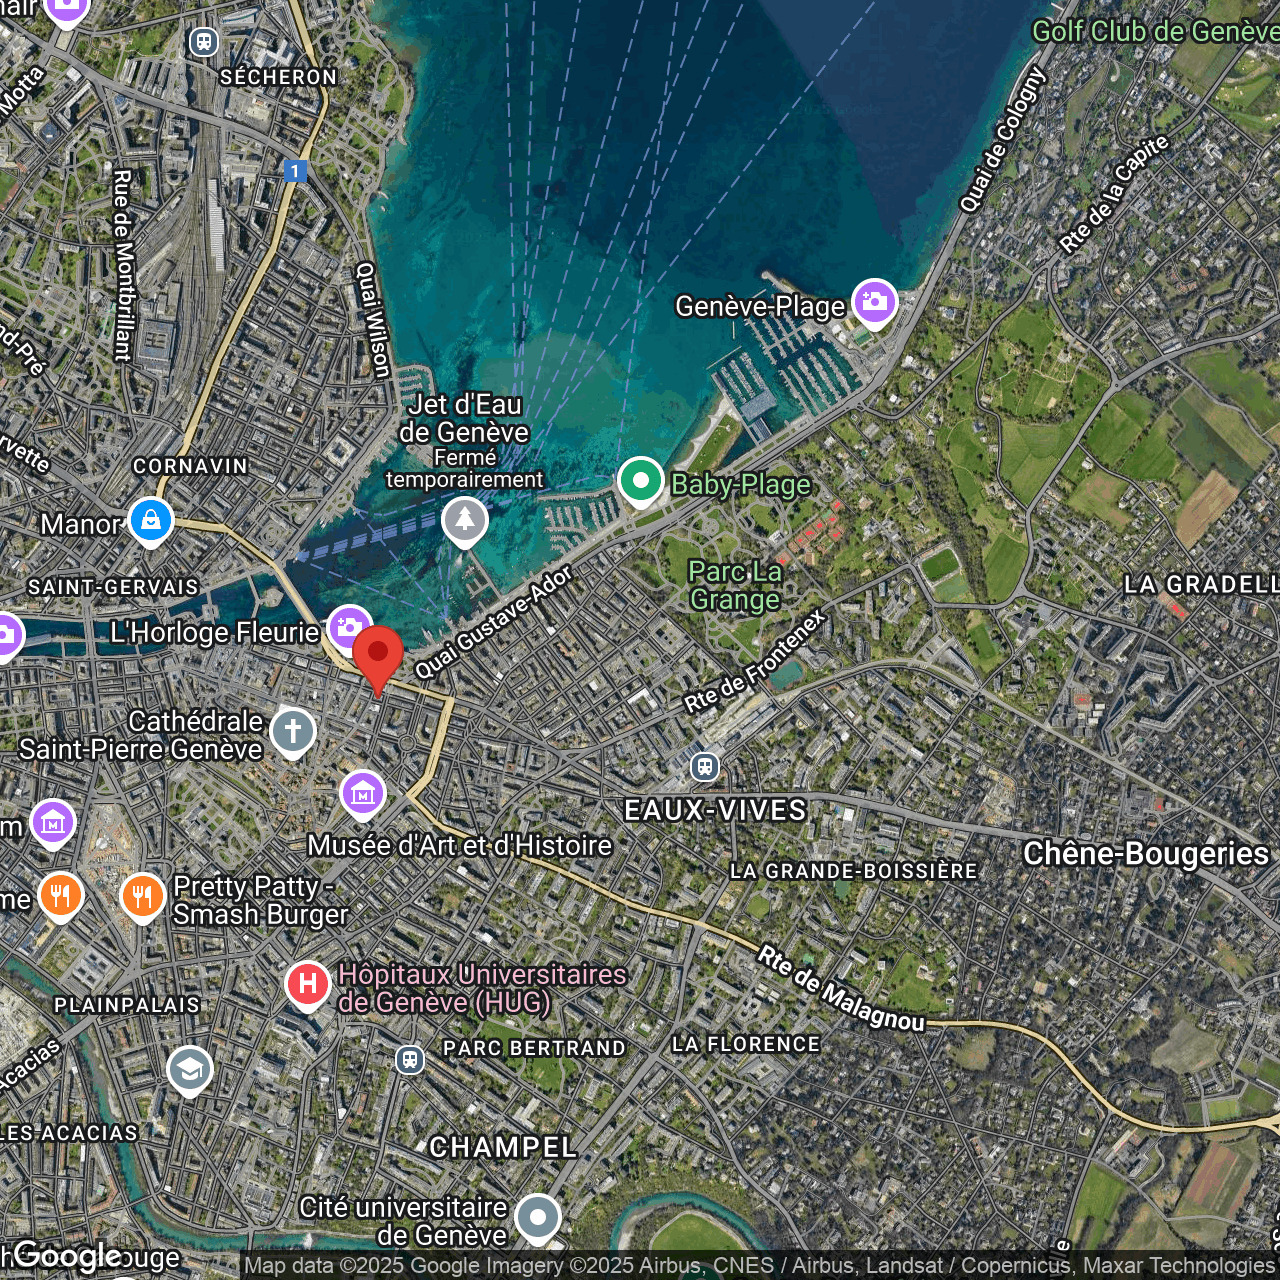Click the graduation cap school marker
This screenshot has height=1280, width=1280.
click(x=189, y=1070)
